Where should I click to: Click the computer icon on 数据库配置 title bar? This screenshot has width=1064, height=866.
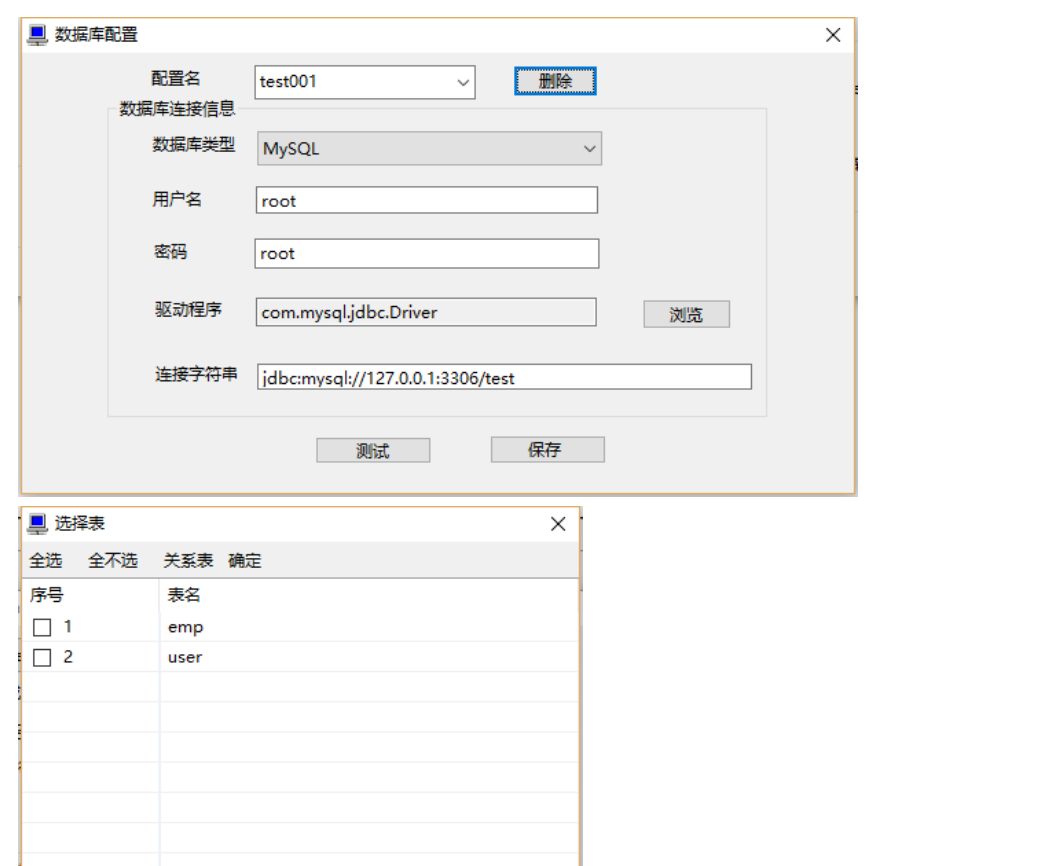tap(36, 33)
